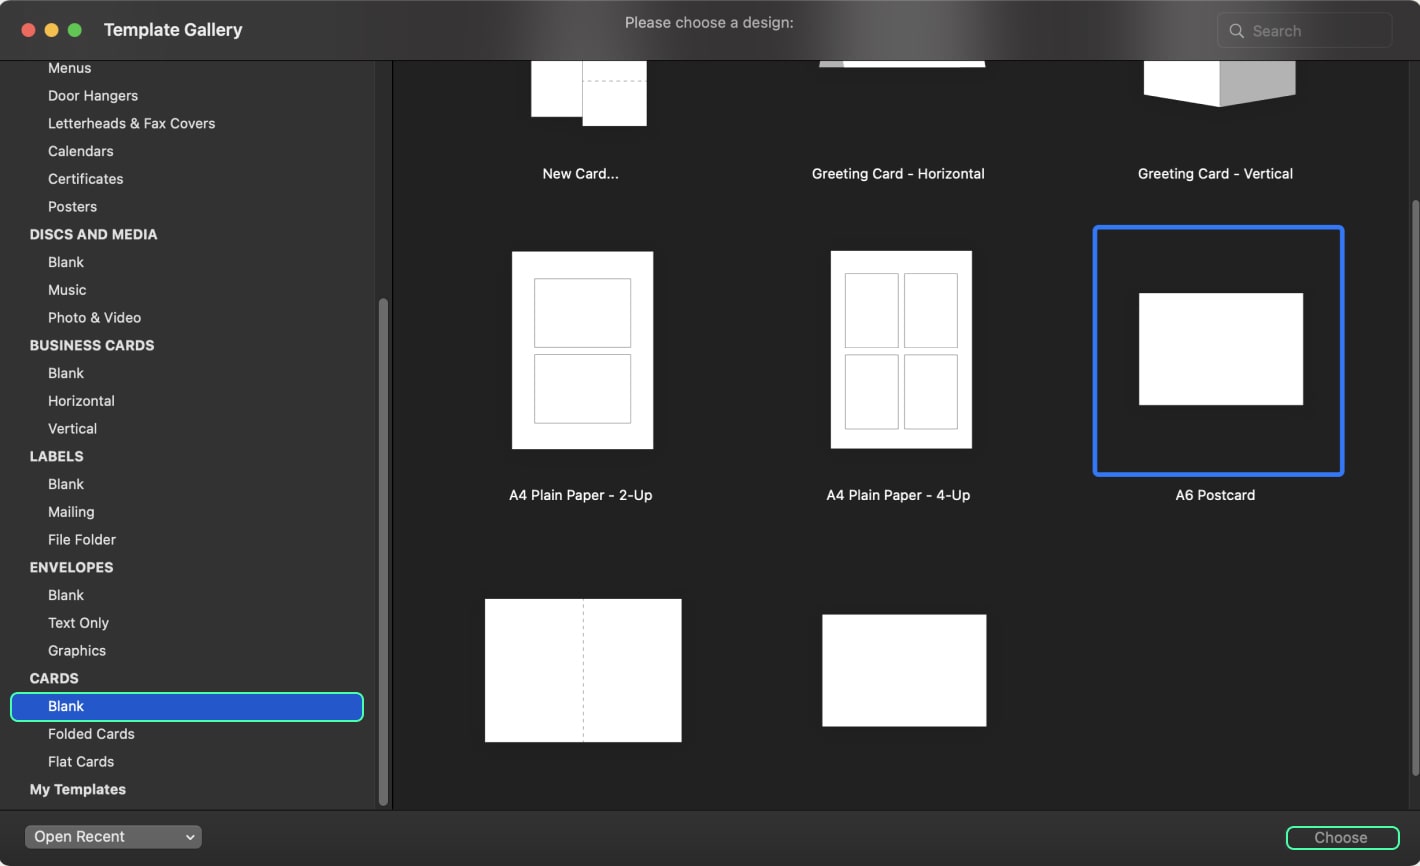1420x866 pixels.
Task: Click the sidebar vertical scrollbar
Action: pyautogui.click(x=383, y=550)
